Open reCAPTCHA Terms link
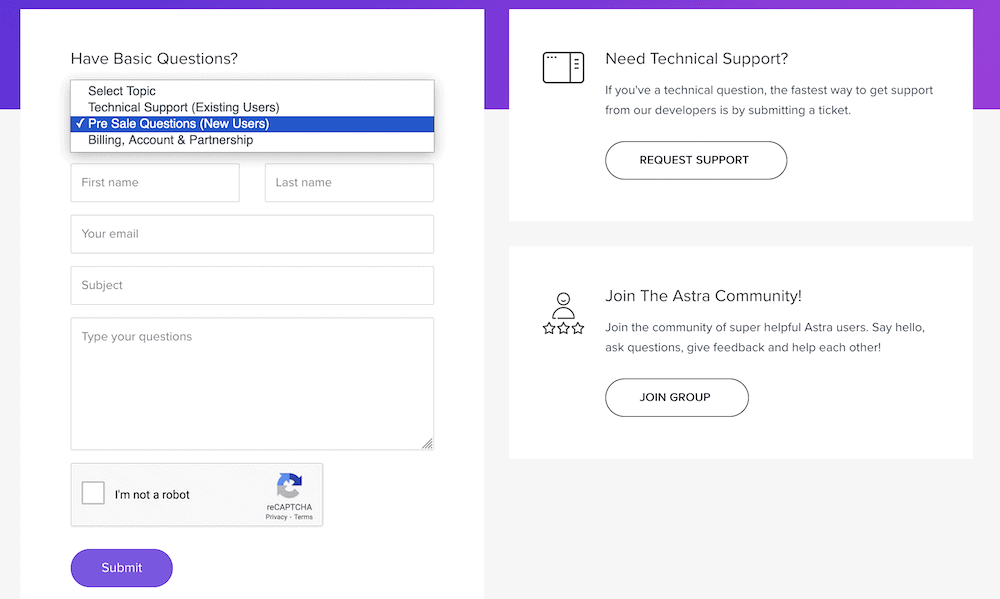1000x599 pixels. (304, 517)
